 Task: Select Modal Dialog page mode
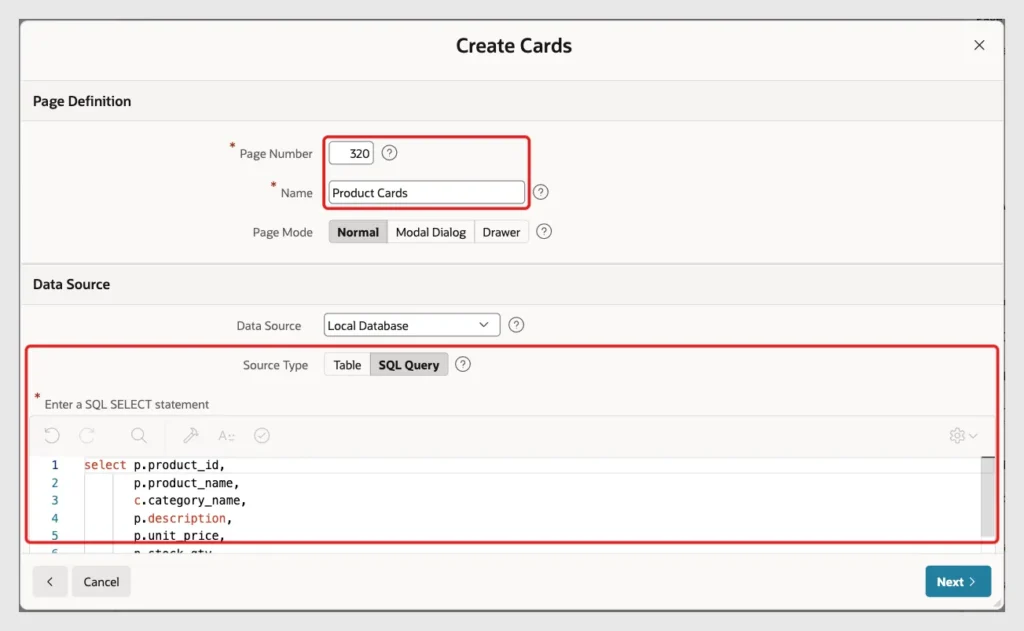click(431, 232)
